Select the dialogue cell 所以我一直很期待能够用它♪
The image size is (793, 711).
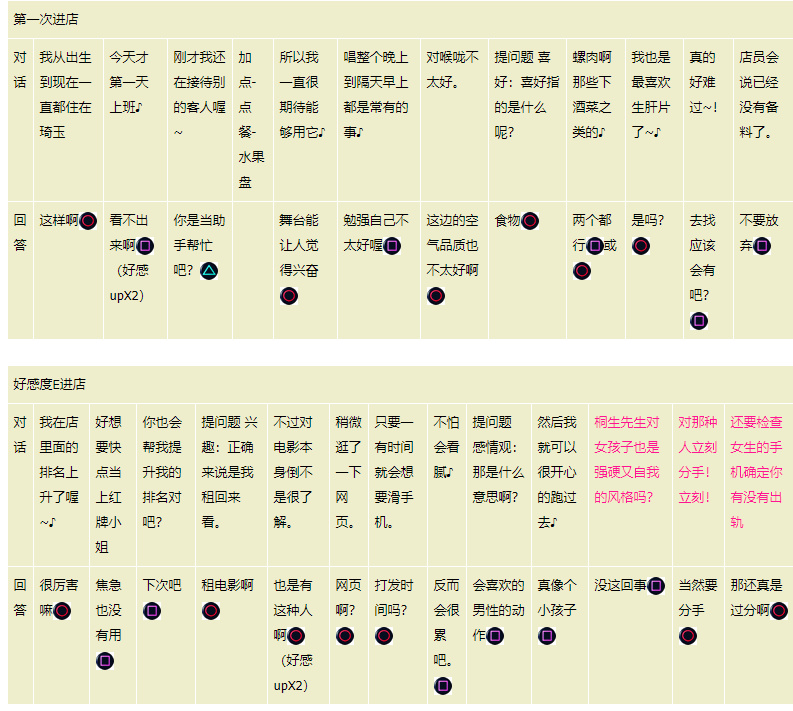click(x=305, y=120)
